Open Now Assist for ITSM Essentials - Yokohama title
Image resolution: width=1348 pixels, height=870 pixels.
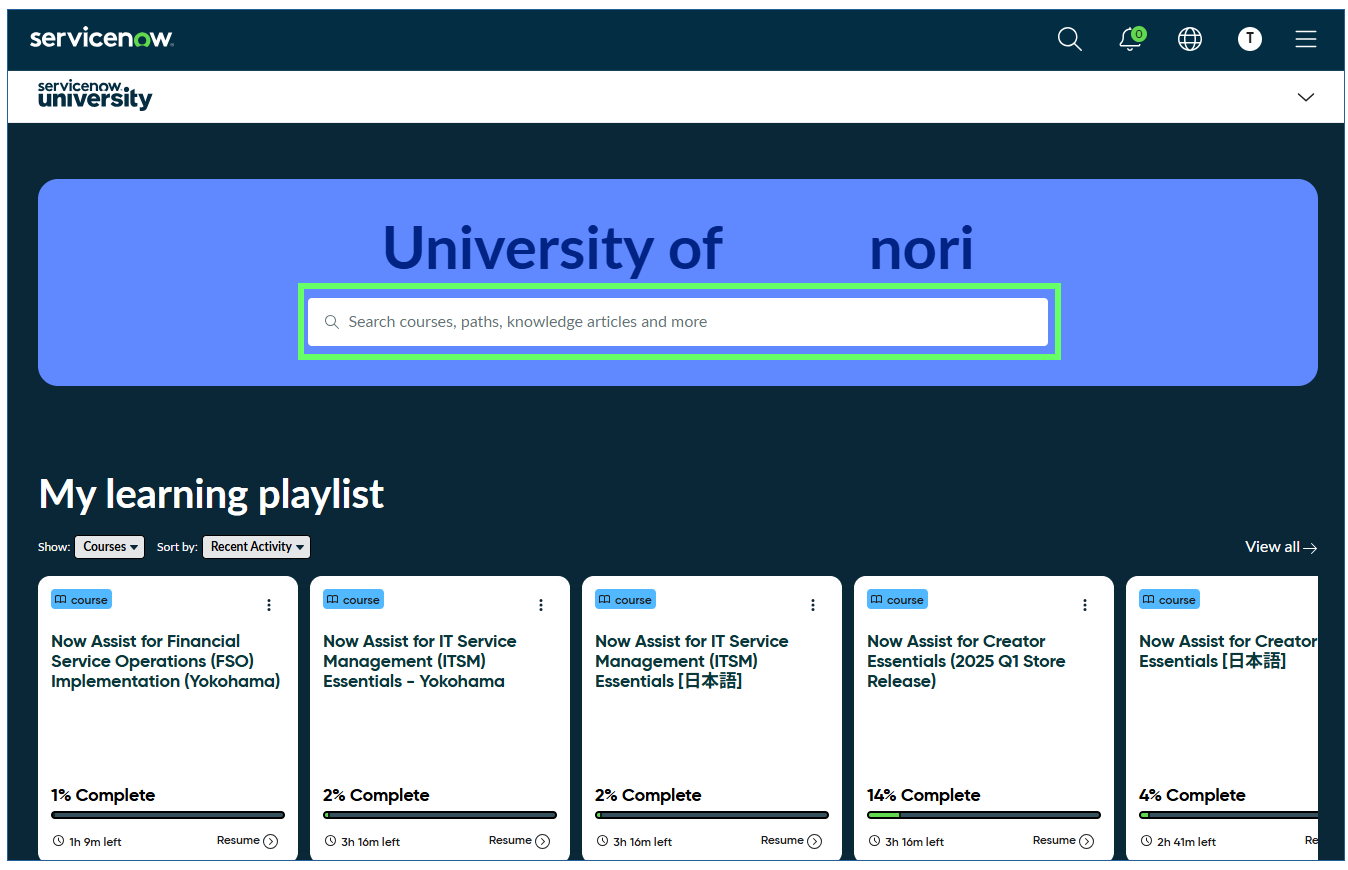pos(420,661)
